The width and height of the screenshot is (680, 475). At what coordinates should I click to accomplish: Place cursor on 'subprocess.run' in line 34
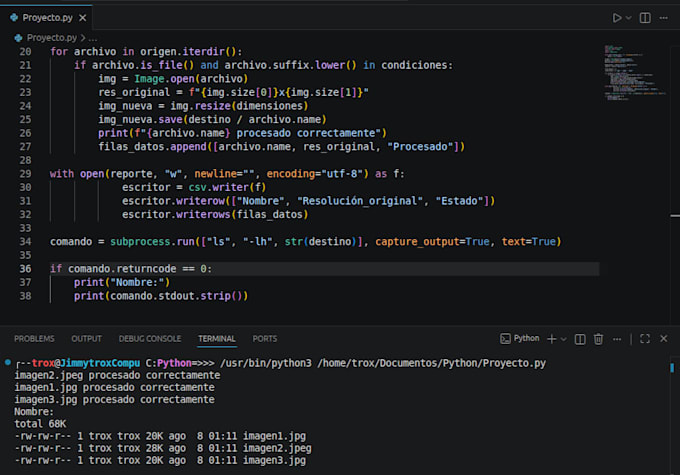152,242
